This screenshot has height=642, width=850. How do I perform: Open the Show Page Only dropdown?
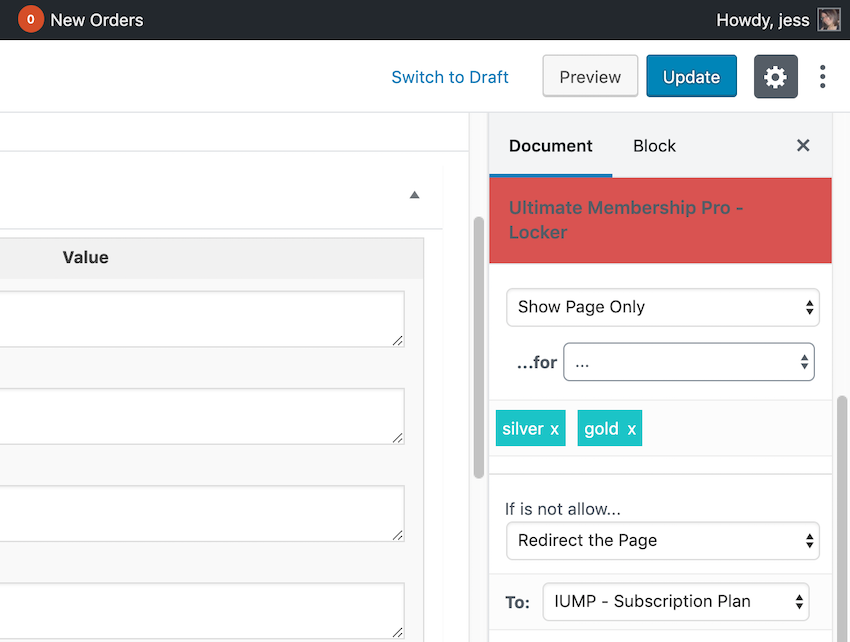point(662,307)
